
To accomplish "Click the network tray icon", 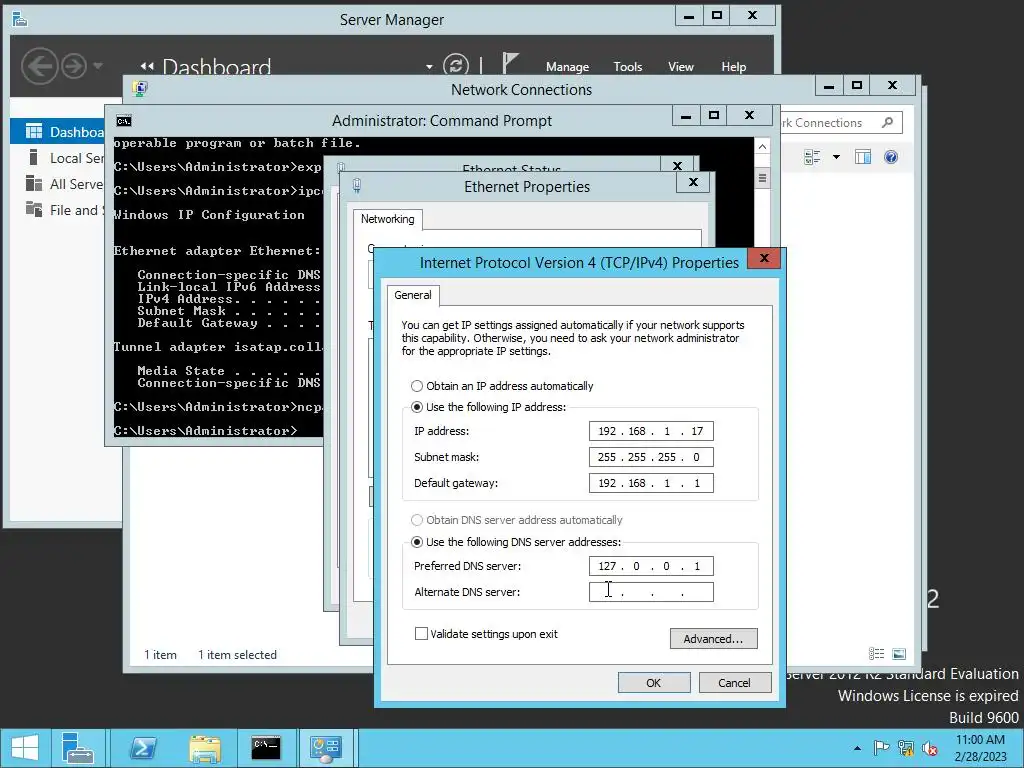I will pos(906,748).
